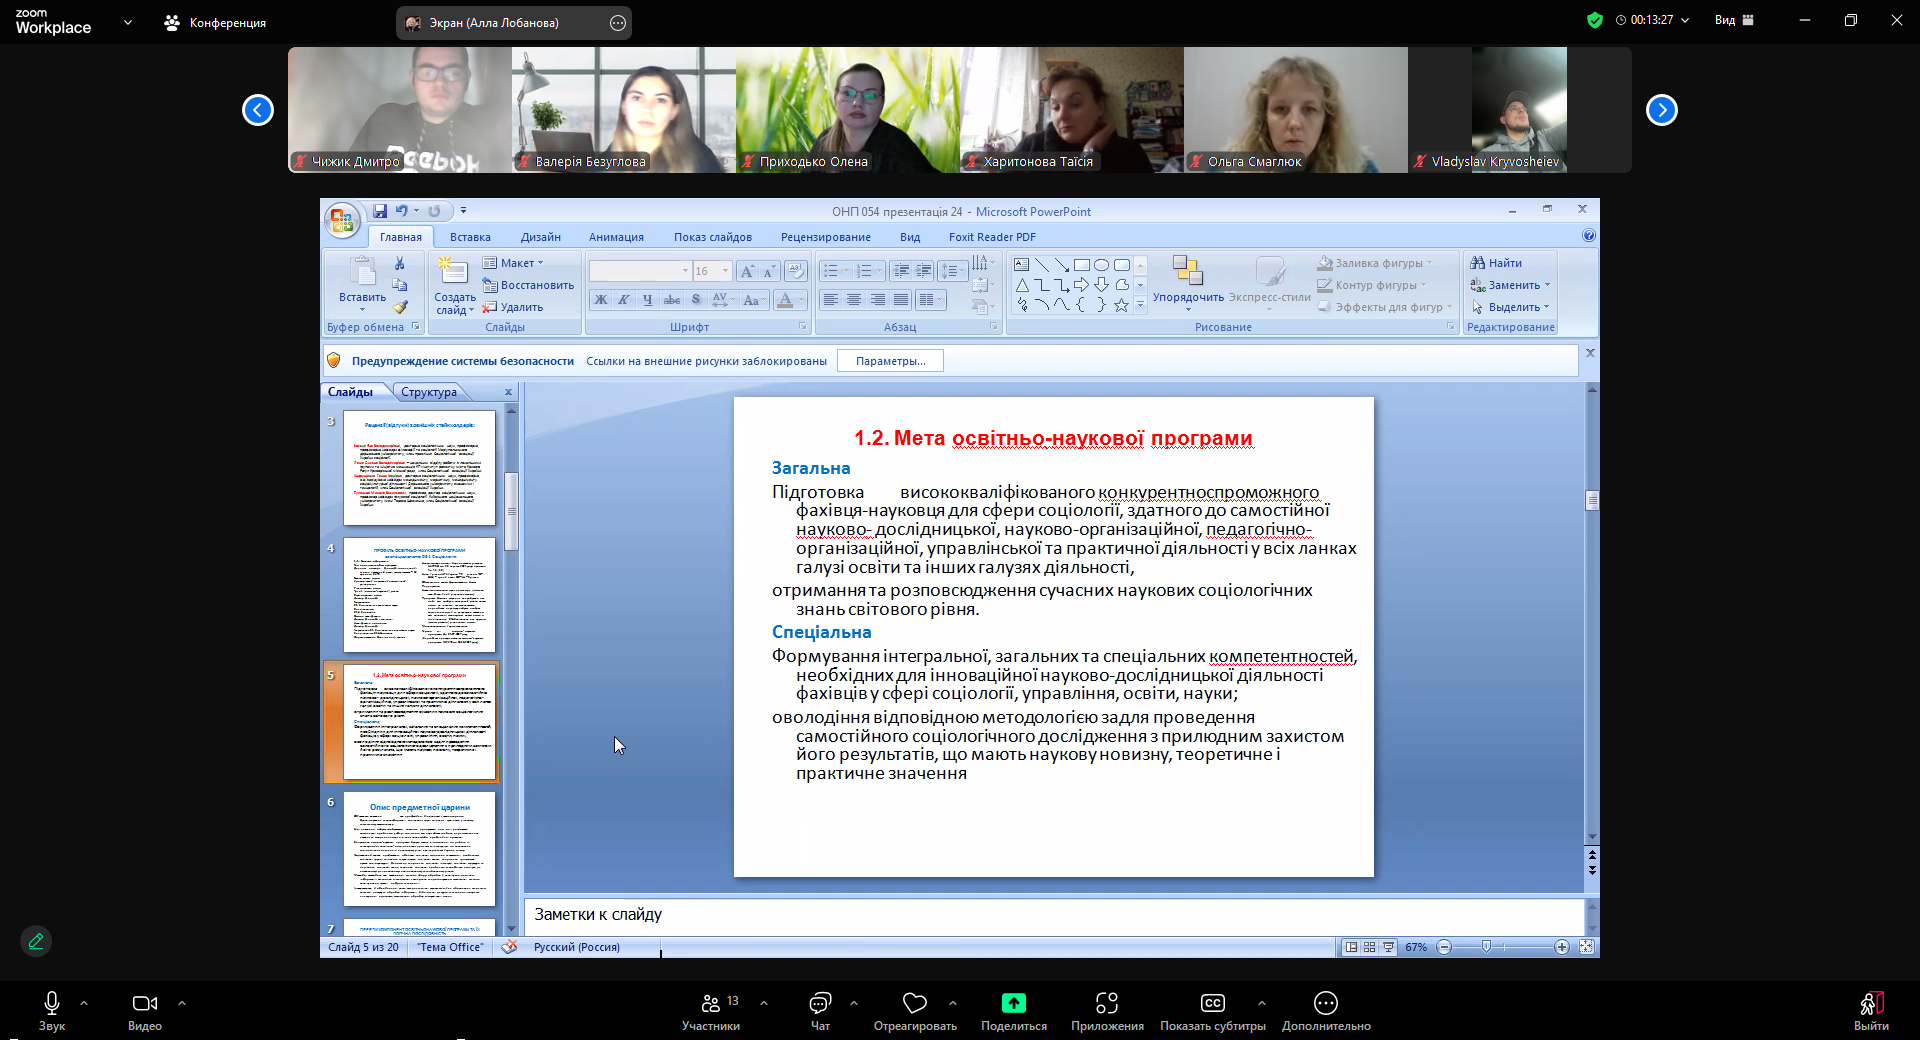Decrease font size with the small A icon

point(769,271)
